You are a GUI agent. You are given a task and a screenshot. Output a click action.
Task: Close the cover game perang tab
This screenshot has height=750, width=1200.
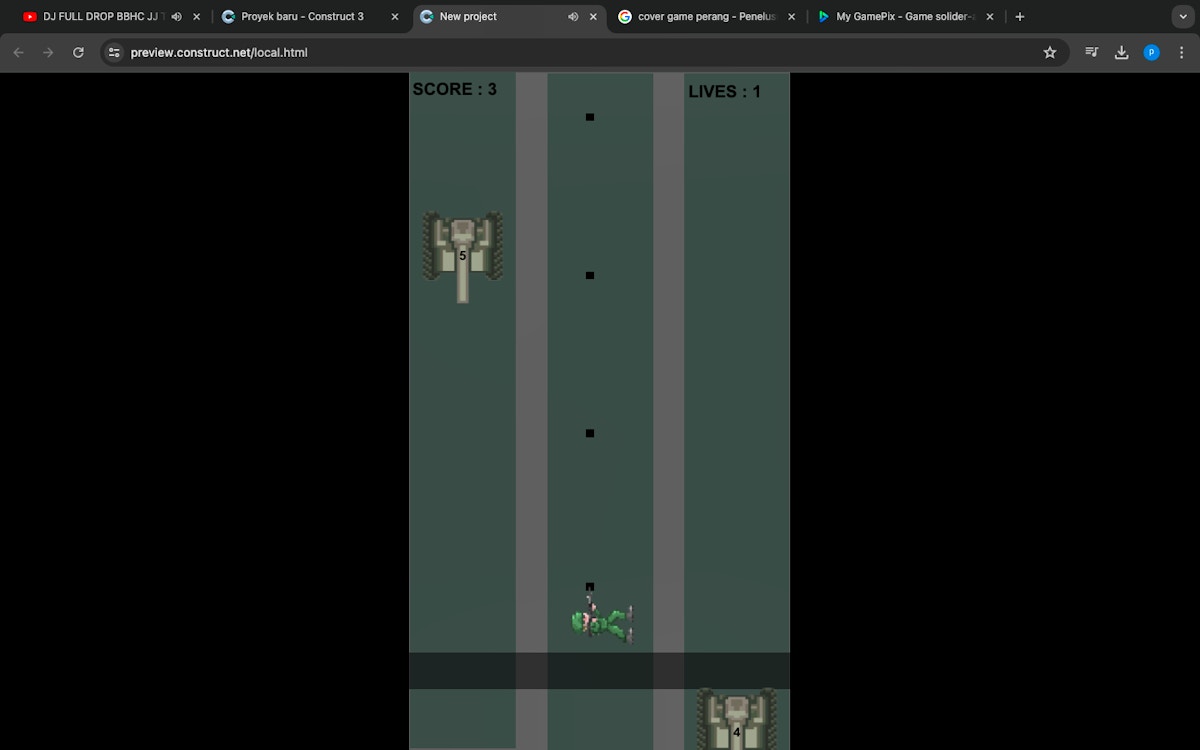791,17
